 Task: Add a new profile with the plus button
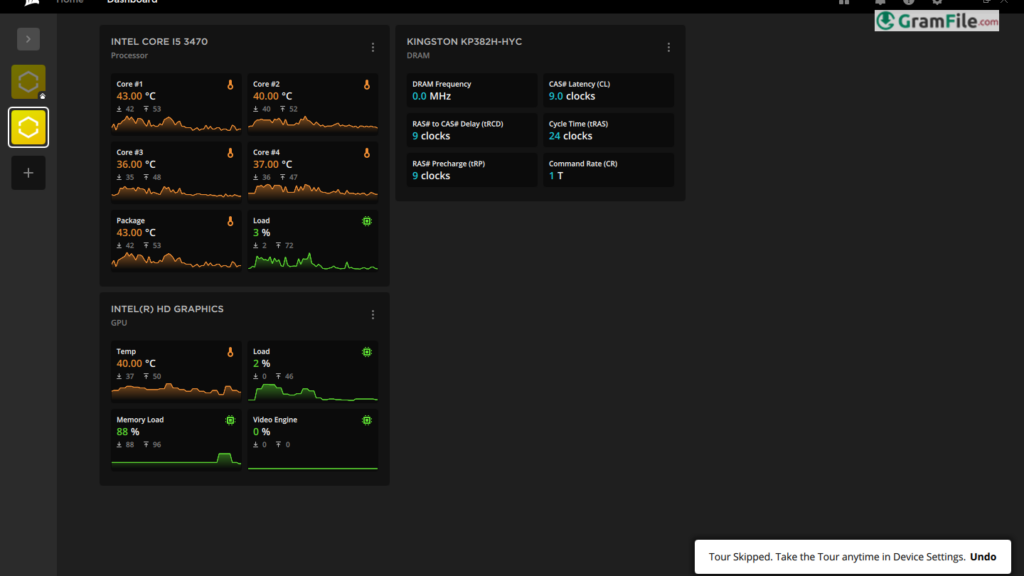(28, 173)
